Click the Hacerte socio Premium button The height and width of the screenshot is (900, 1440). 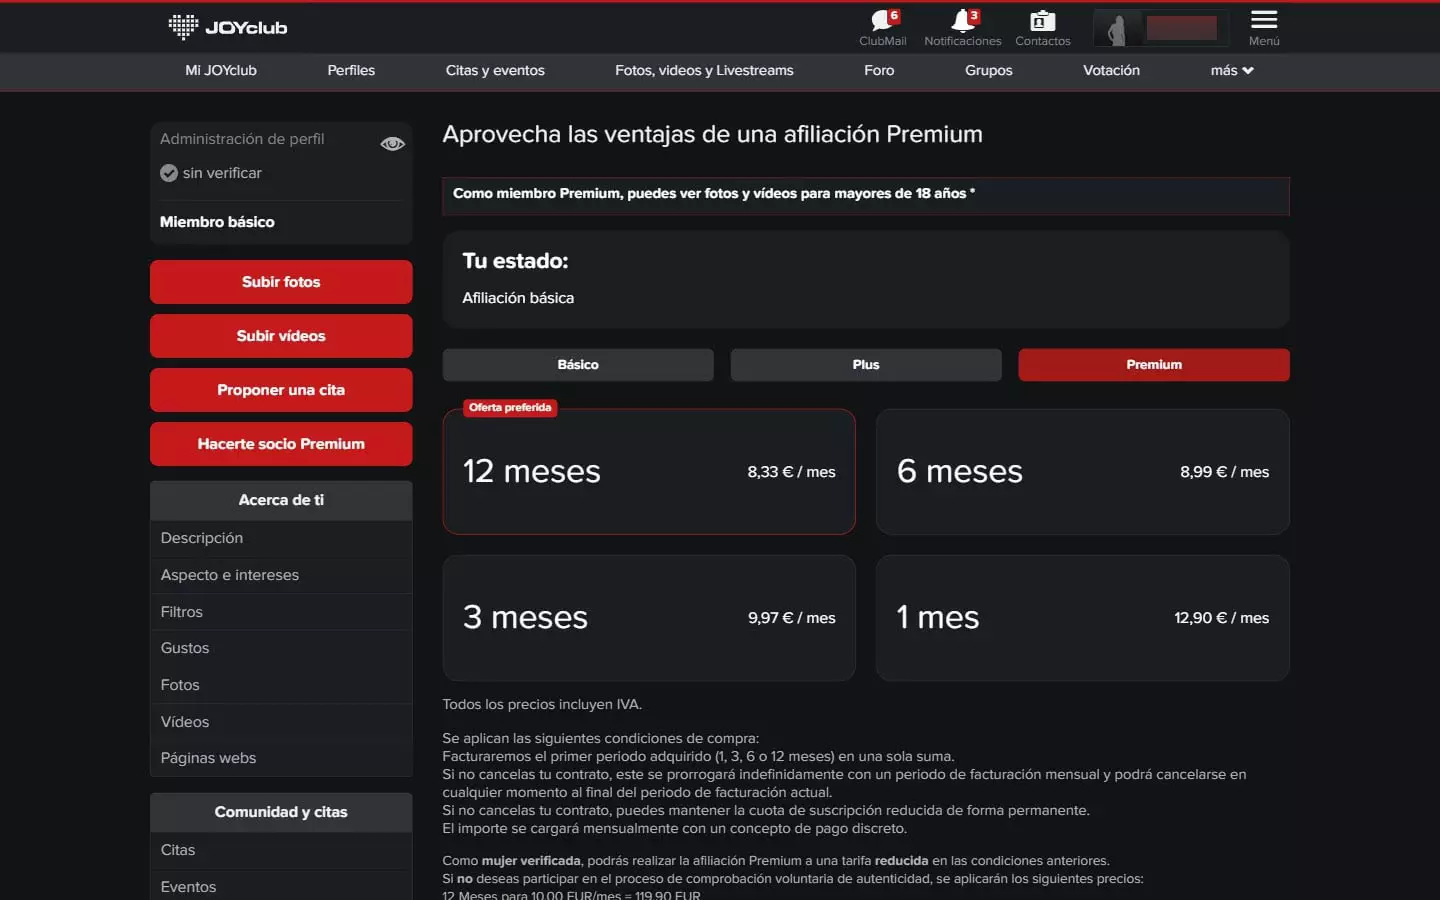point(280,443)
